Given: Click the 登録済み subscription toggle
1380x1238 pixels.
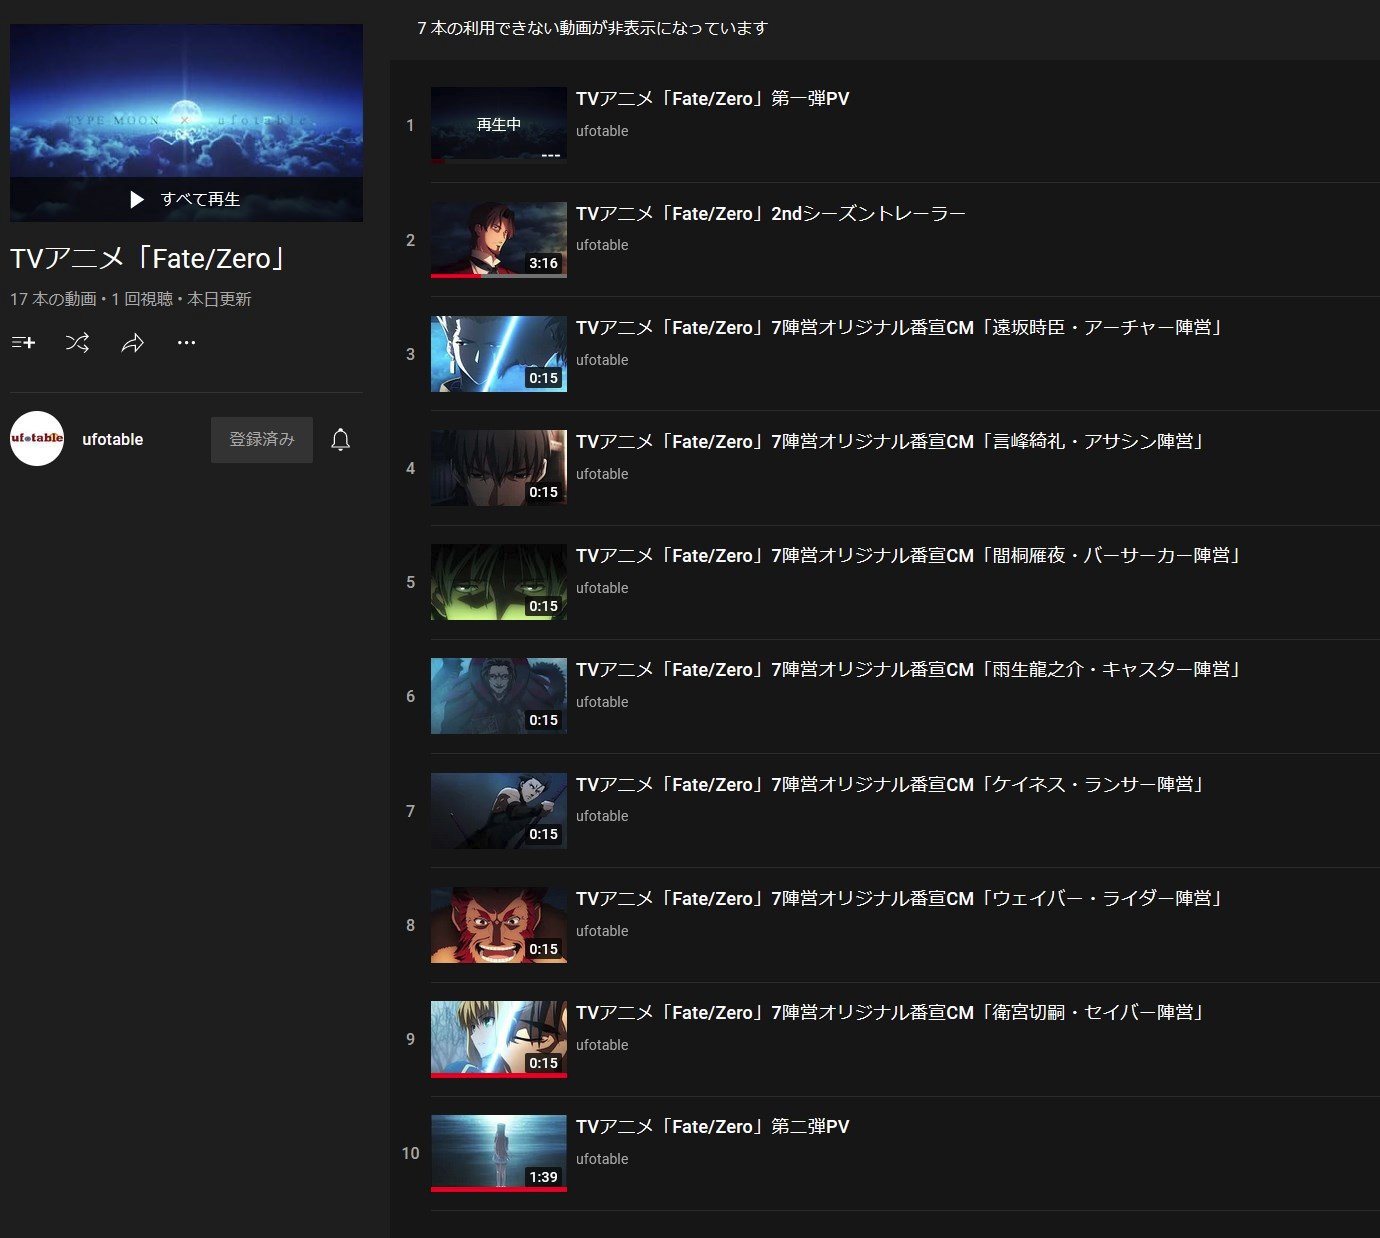Looking at the screenshot, I should coord(261,439).
